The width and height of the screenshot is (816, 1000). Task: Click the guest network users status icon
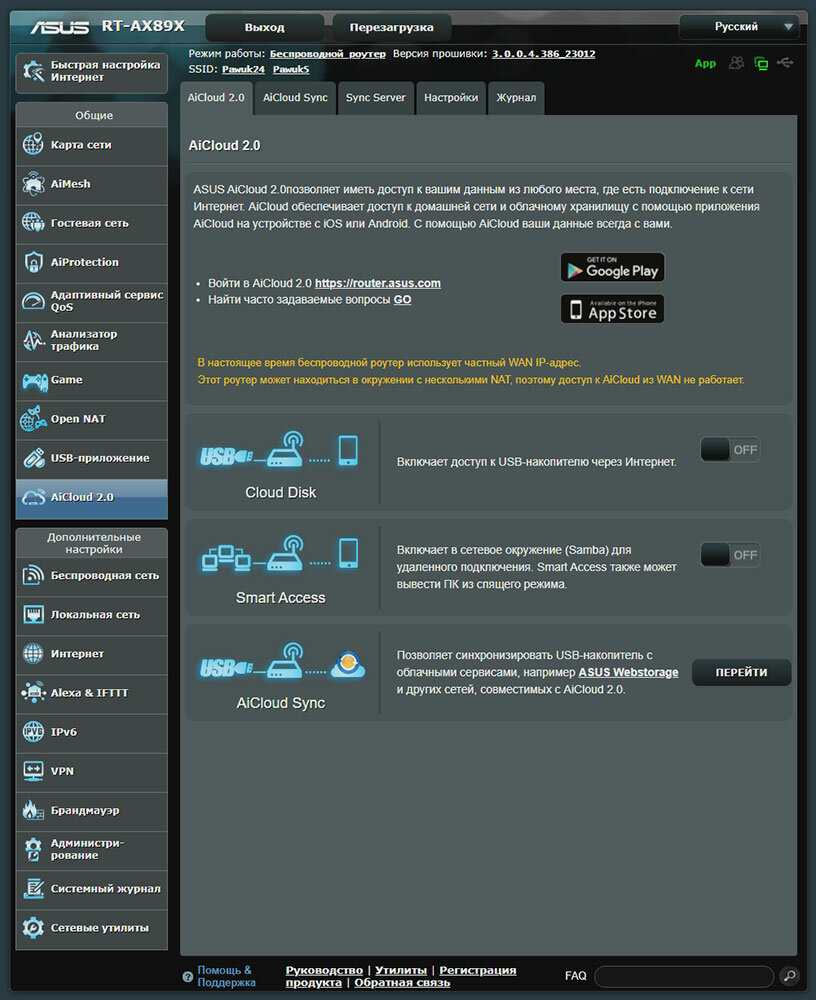[x=736, y=63]
